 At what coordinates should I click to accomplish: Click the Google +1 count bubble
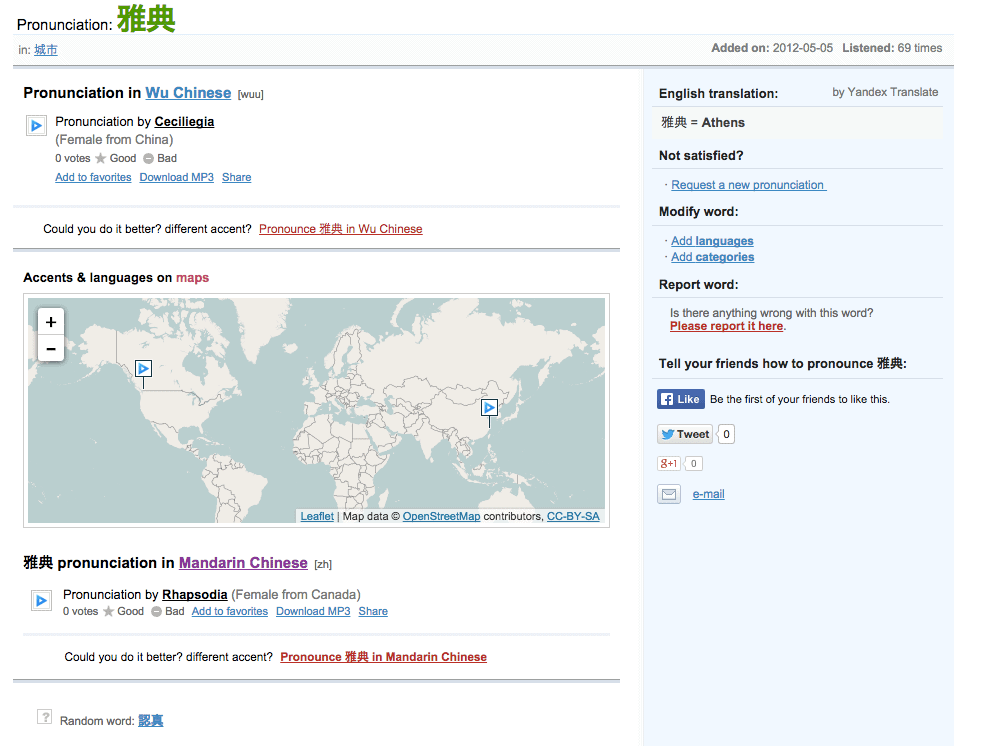tap(694, 463)
